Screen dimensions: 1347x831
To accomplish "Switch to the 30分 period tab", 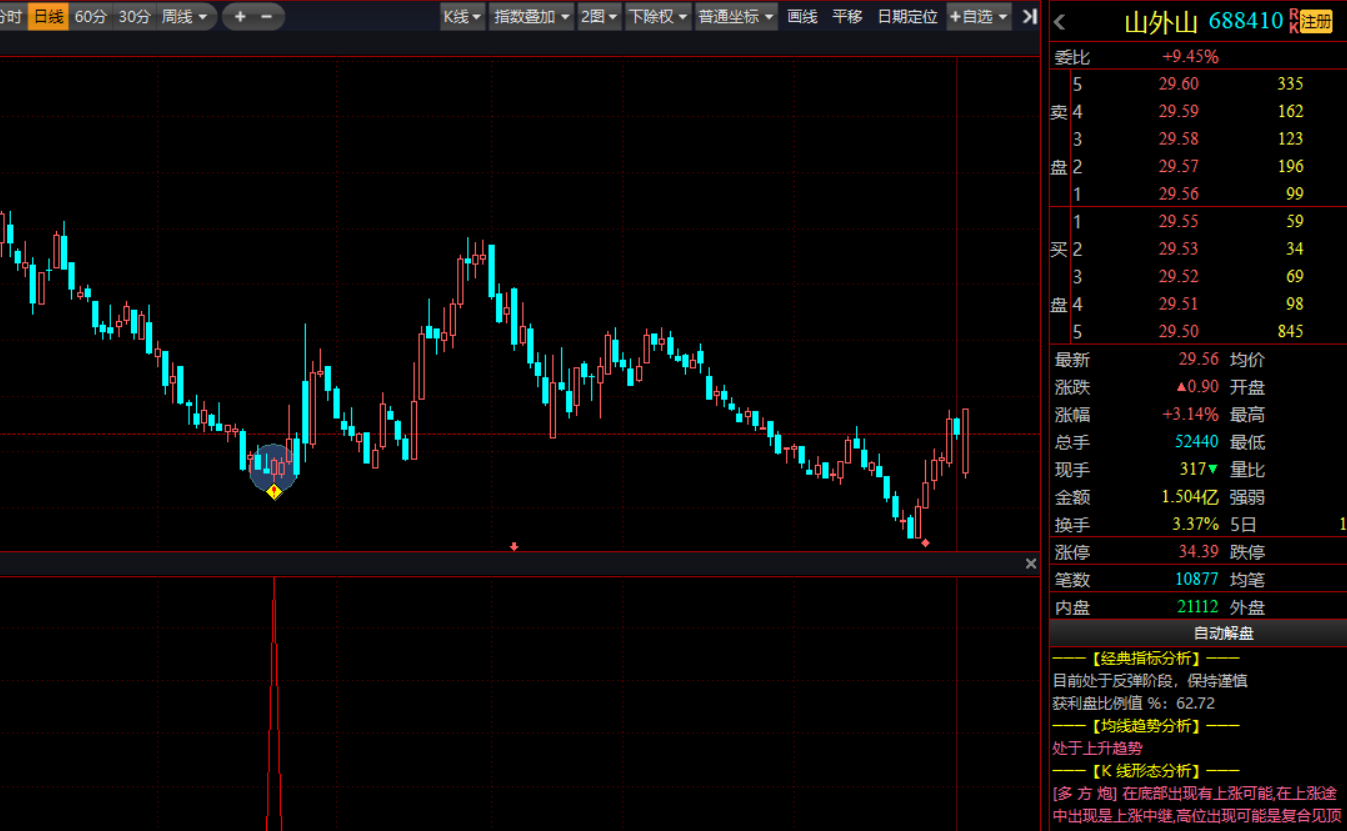I will coord(134,16).
